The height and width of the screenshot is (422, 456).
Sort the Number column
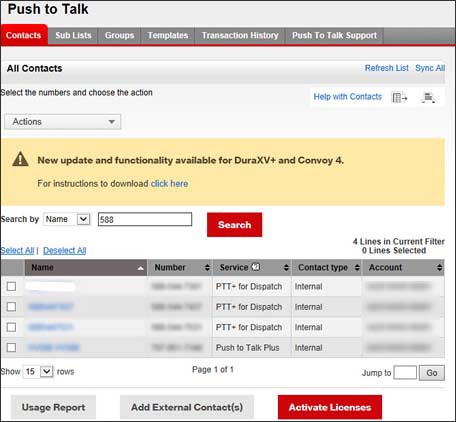point(207,267)
